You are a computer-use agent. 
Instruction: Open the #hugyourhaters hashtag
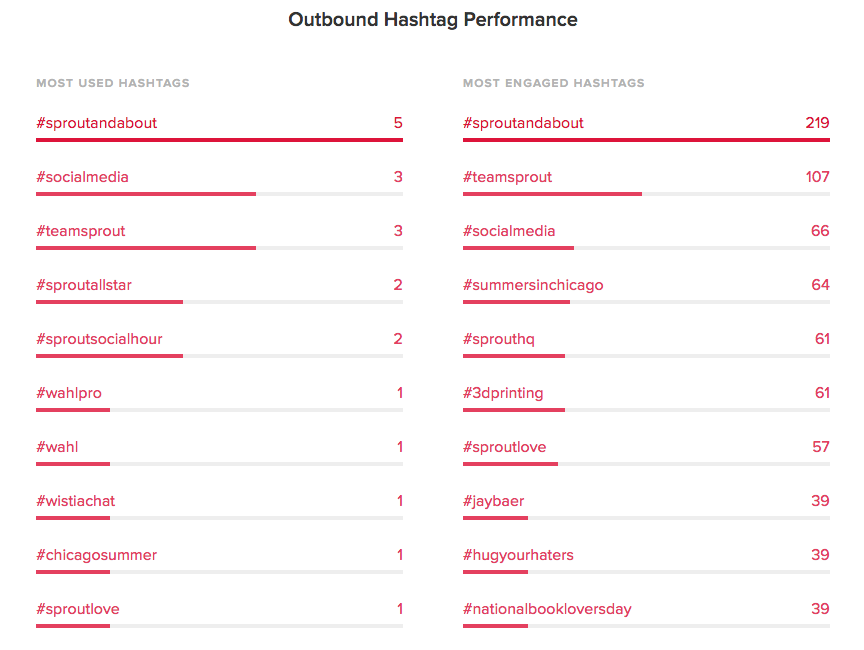[518, 555]
